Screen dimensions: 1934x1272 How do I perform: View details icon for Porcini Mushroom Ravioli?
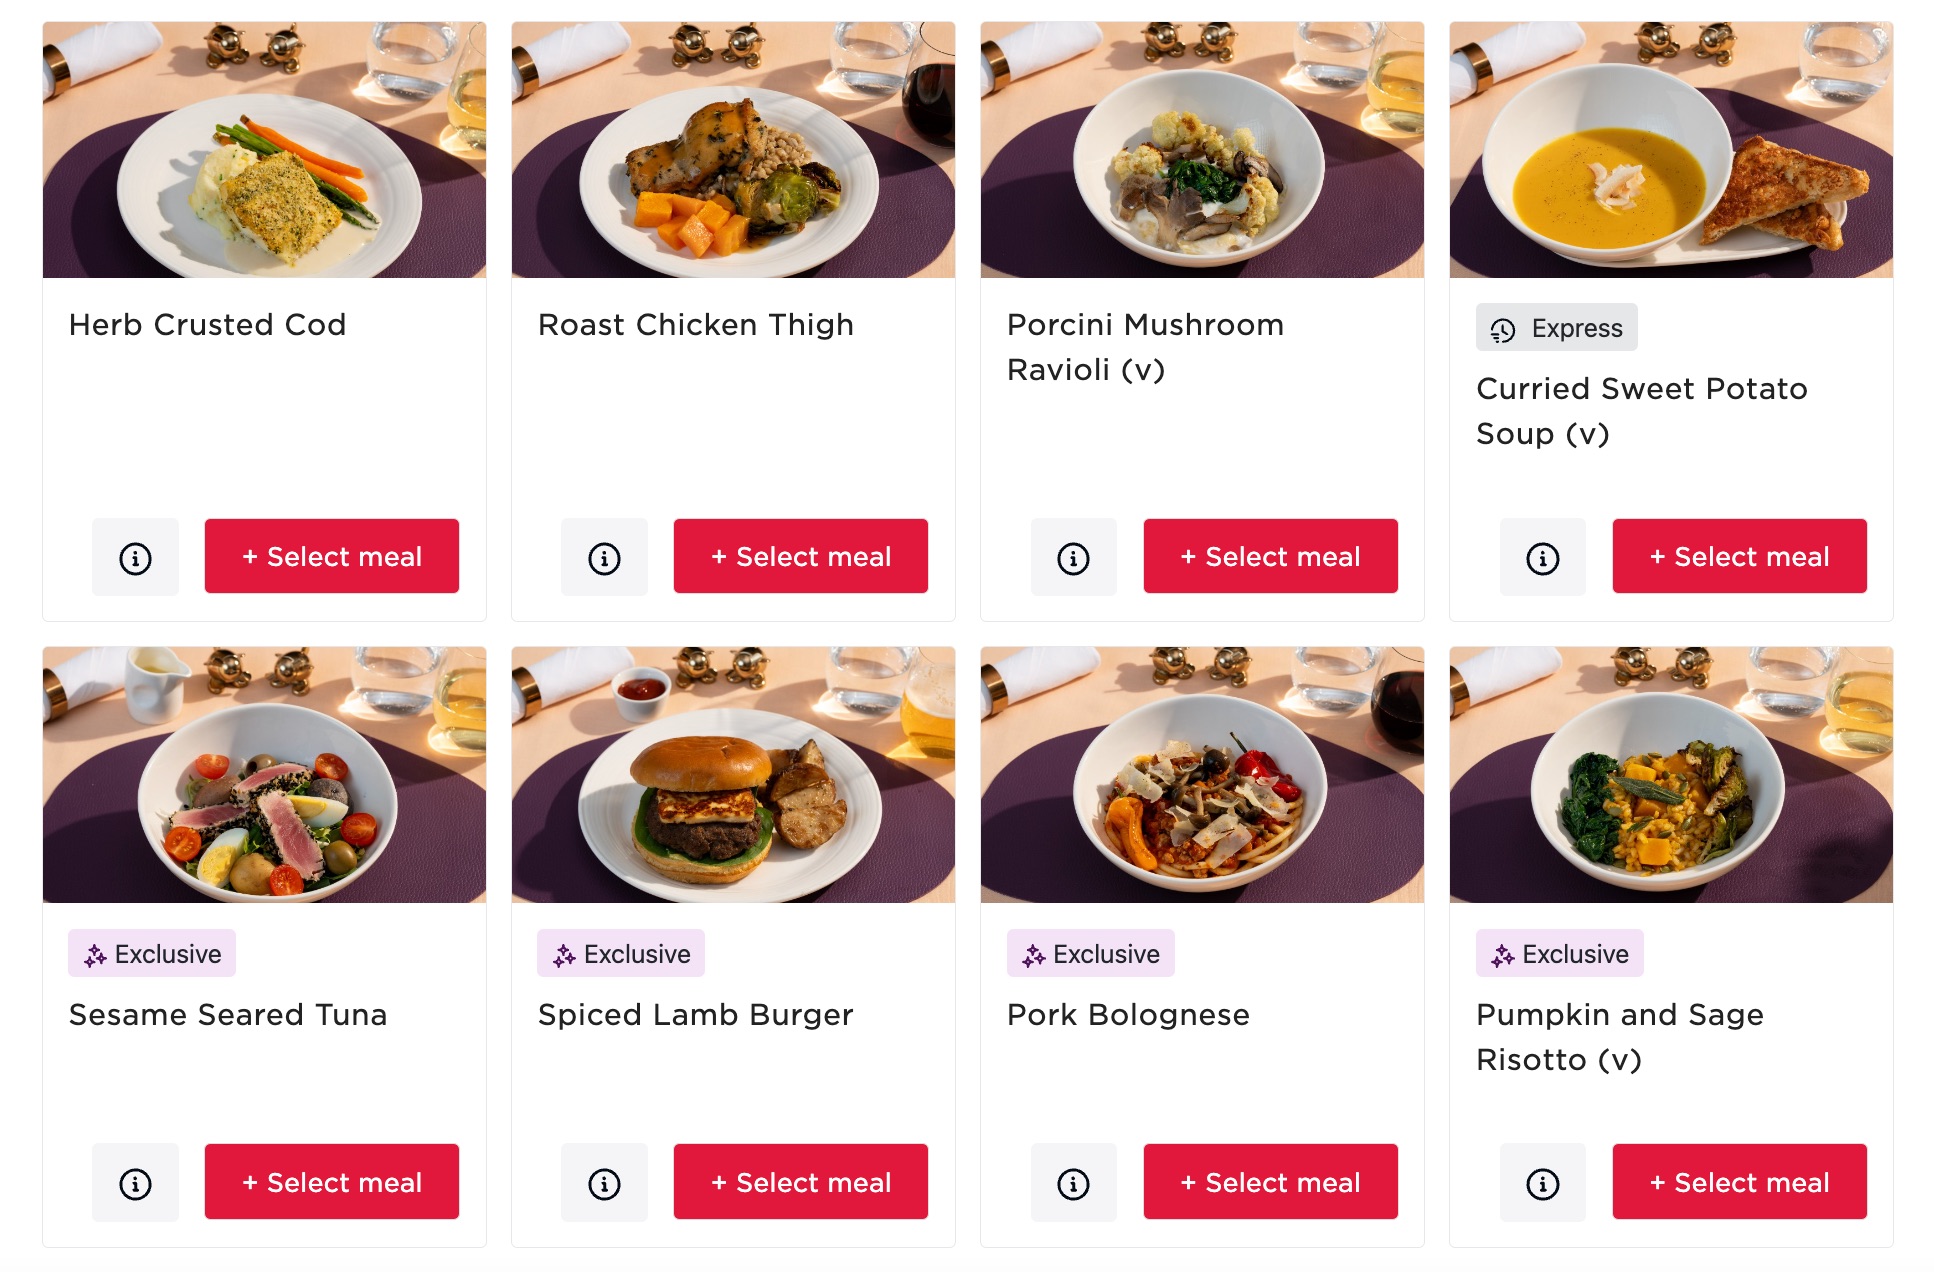point(1073,557)
